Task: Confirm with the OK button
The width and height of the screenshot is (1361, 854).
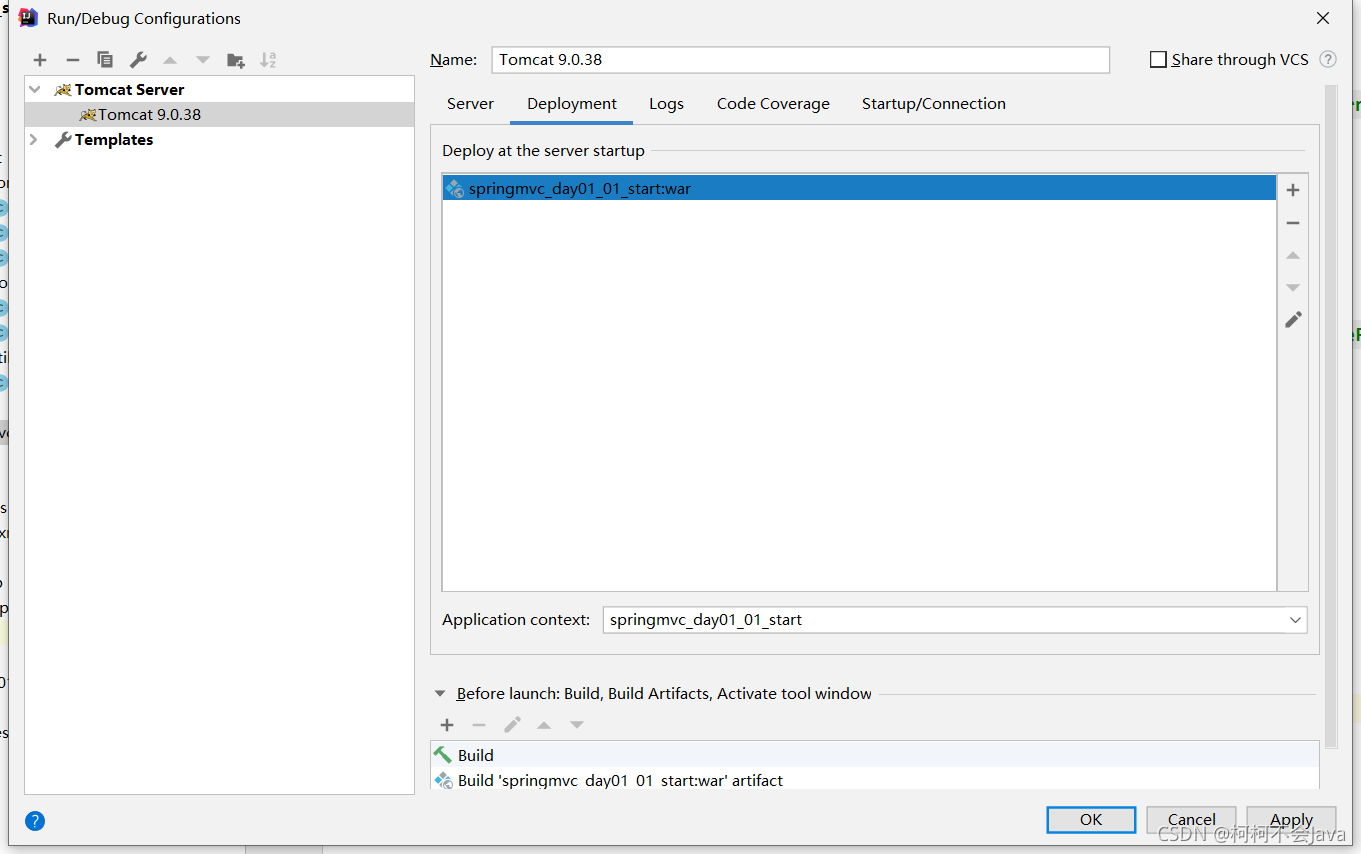Action: tap(1091, 819)
